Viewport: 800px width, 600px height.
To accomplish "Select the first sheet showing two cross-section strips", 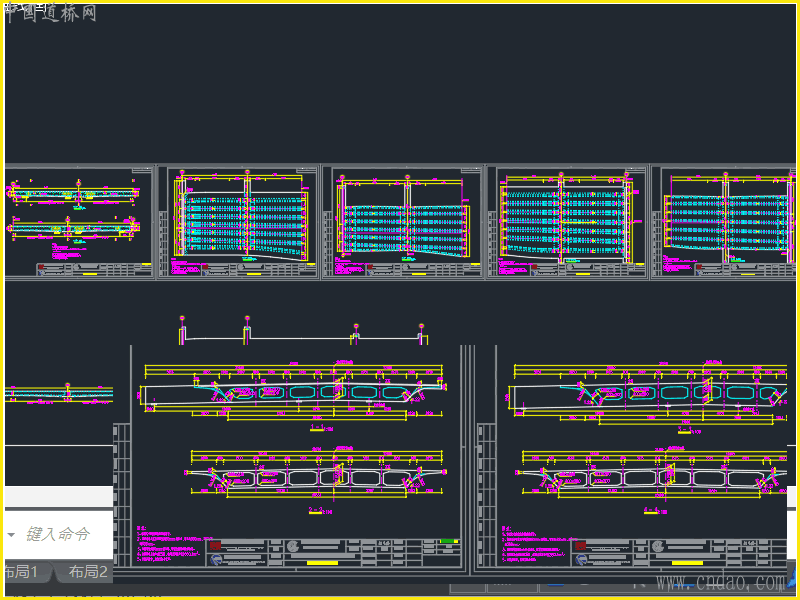I will (79, 221).
